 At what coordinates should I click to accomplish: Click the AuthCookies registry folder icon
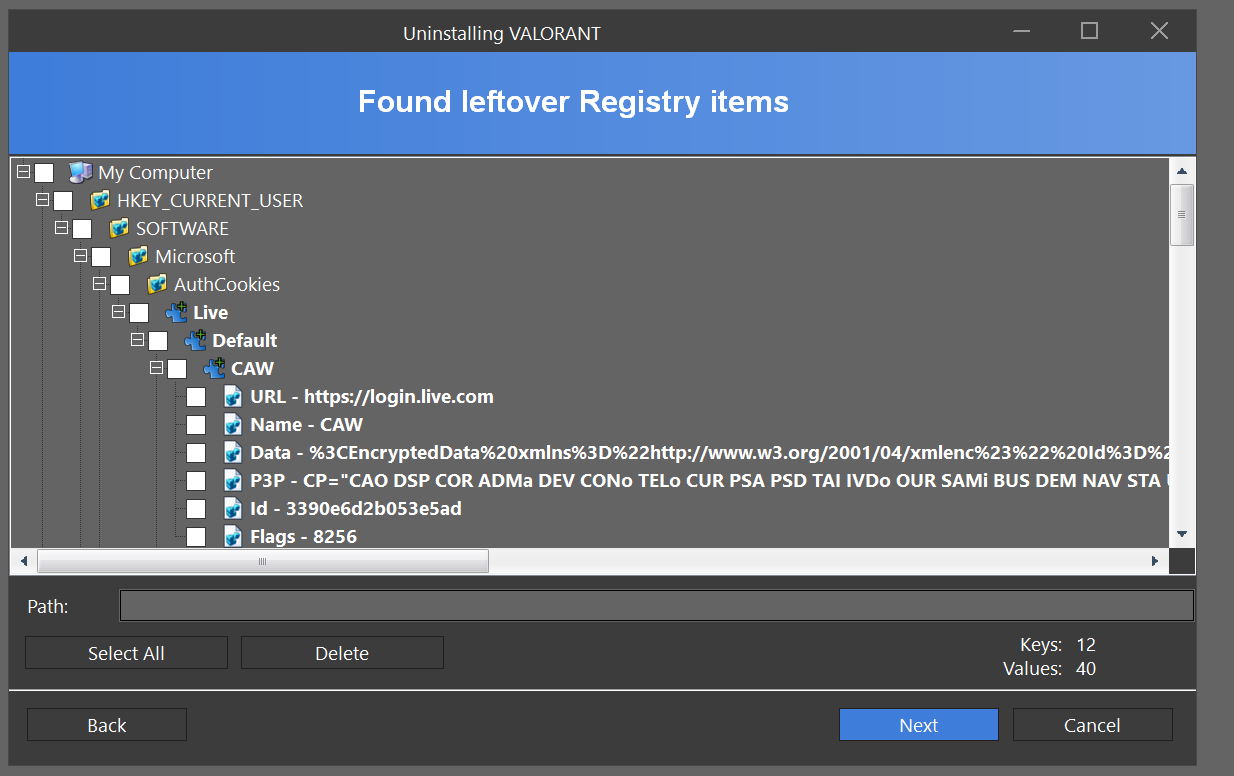(x=157, y=285)
